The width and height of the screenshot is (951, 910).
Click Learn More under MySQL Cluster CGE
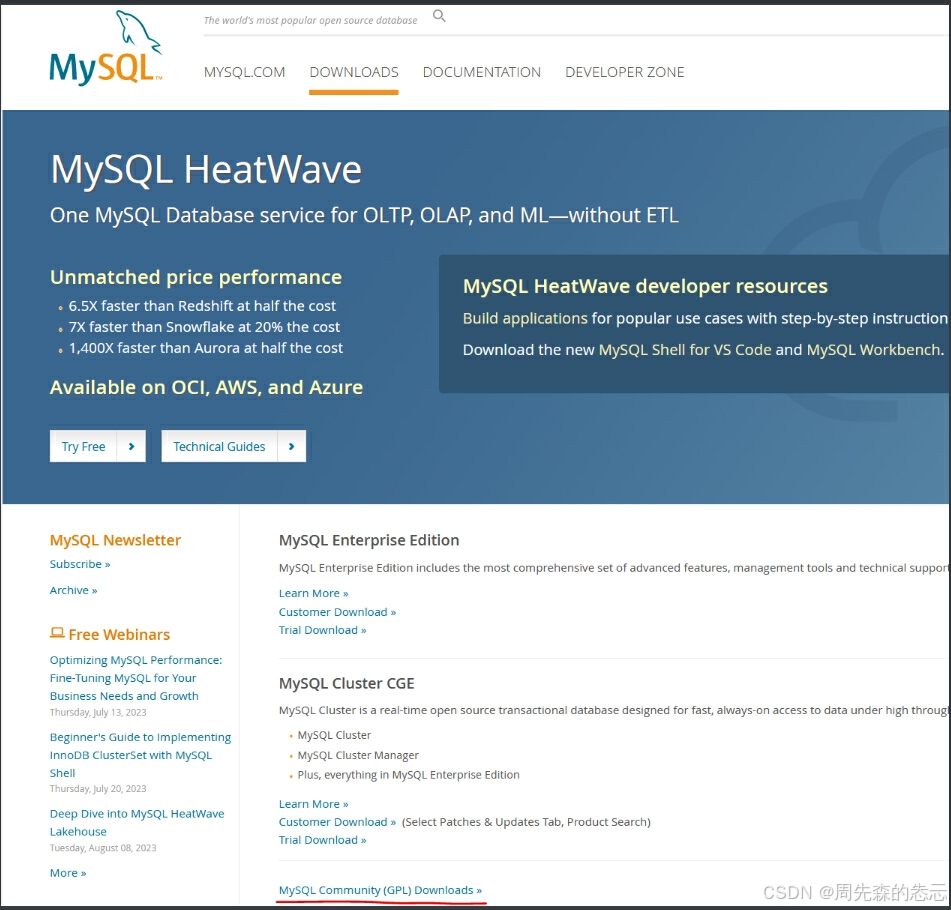[314, 804]
